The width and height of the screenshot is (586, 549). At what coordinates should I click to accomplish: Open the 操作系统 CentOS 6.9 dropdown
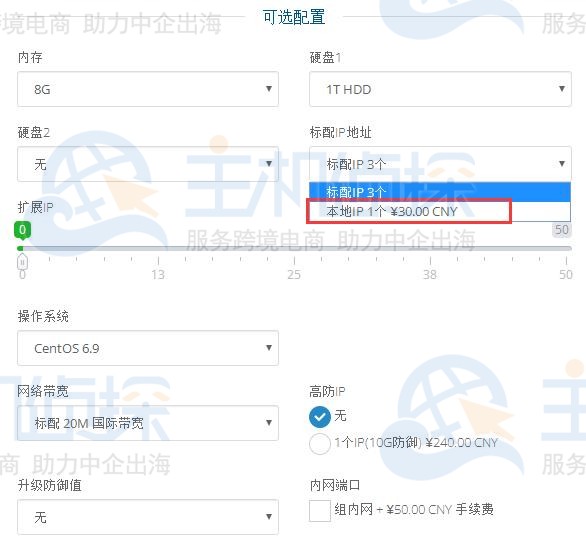coord(148,348)
